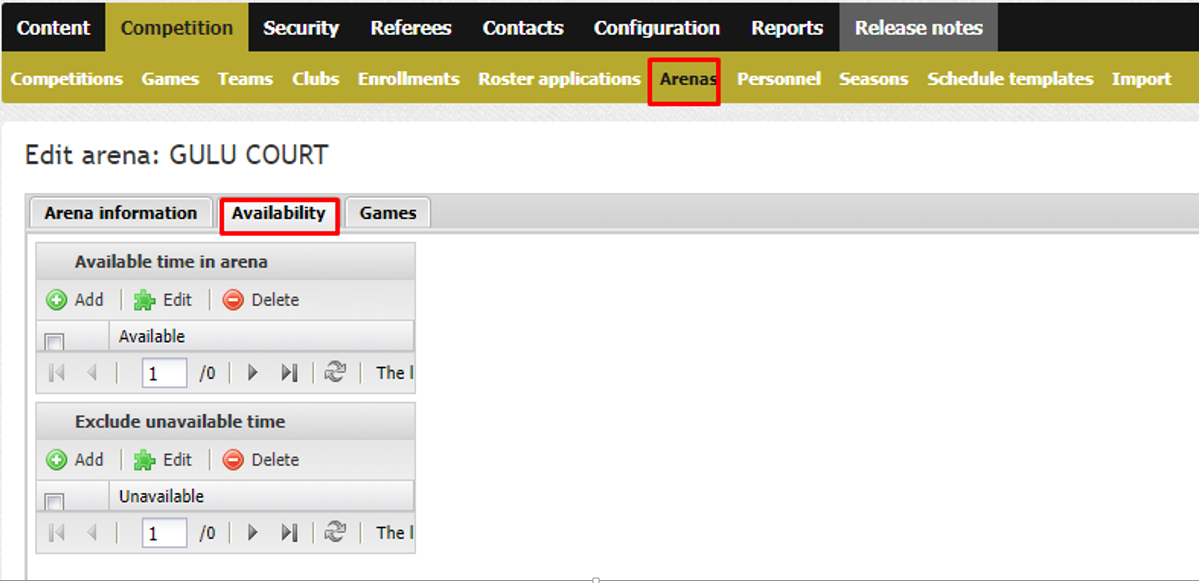Screen dimensions: 1199x583
Task: Open the Referees main menu
Action: click(x=411, y=28)
